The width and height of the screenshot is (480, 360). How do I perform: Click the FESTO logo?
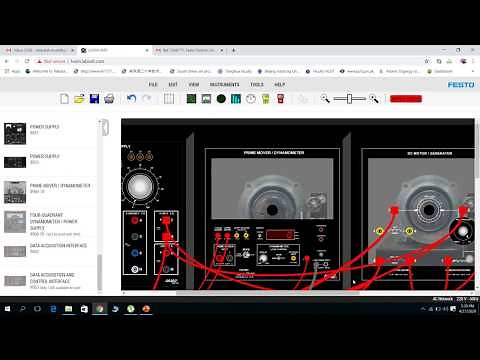461,85
